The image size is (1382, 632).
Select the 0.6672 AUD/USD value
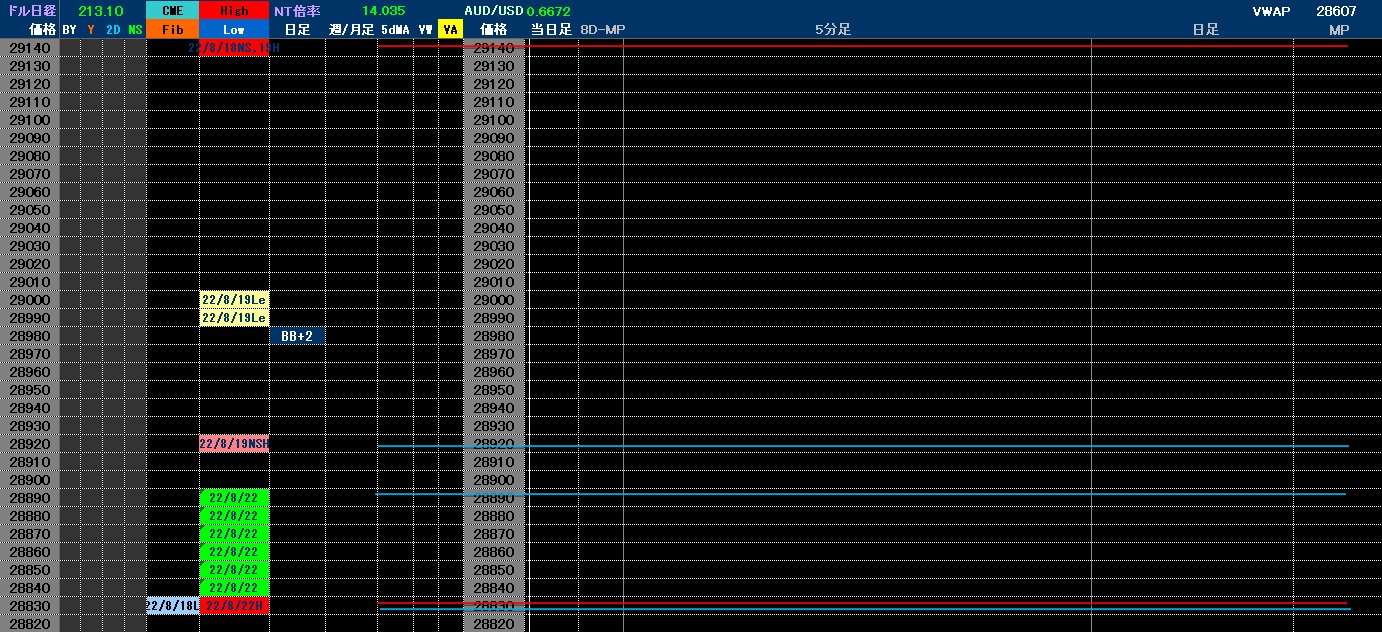click(x=549, y=11)
